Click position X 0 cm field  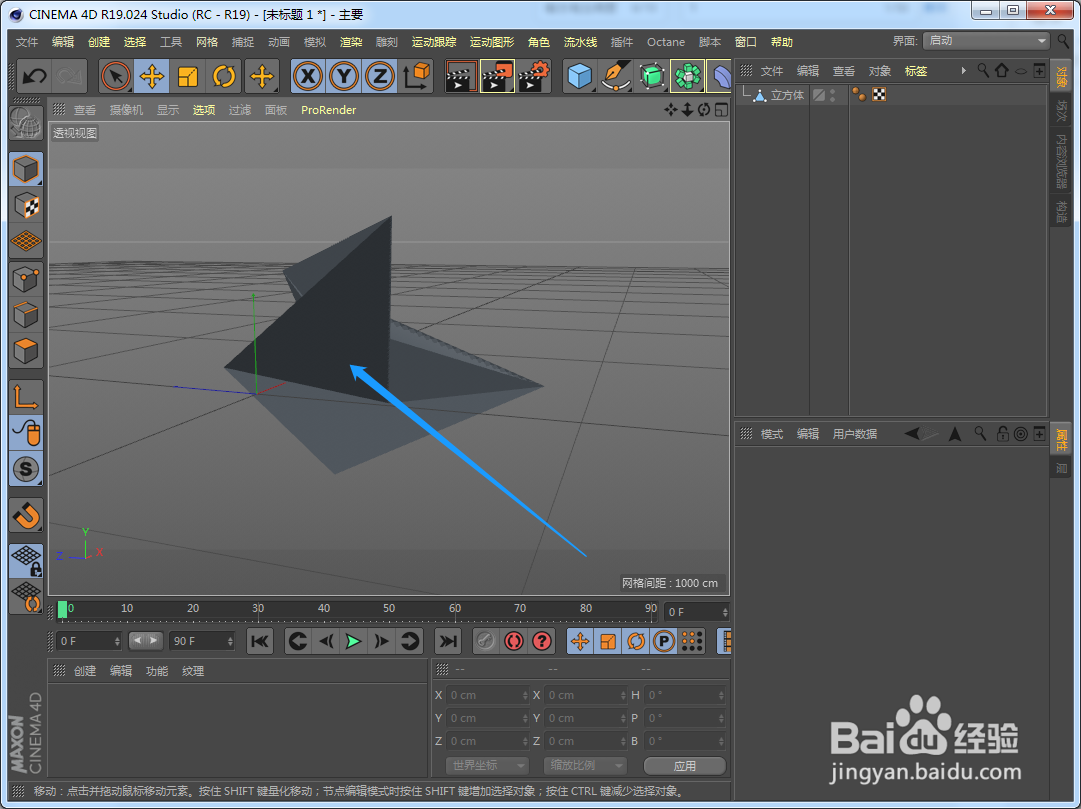point(487,695)
